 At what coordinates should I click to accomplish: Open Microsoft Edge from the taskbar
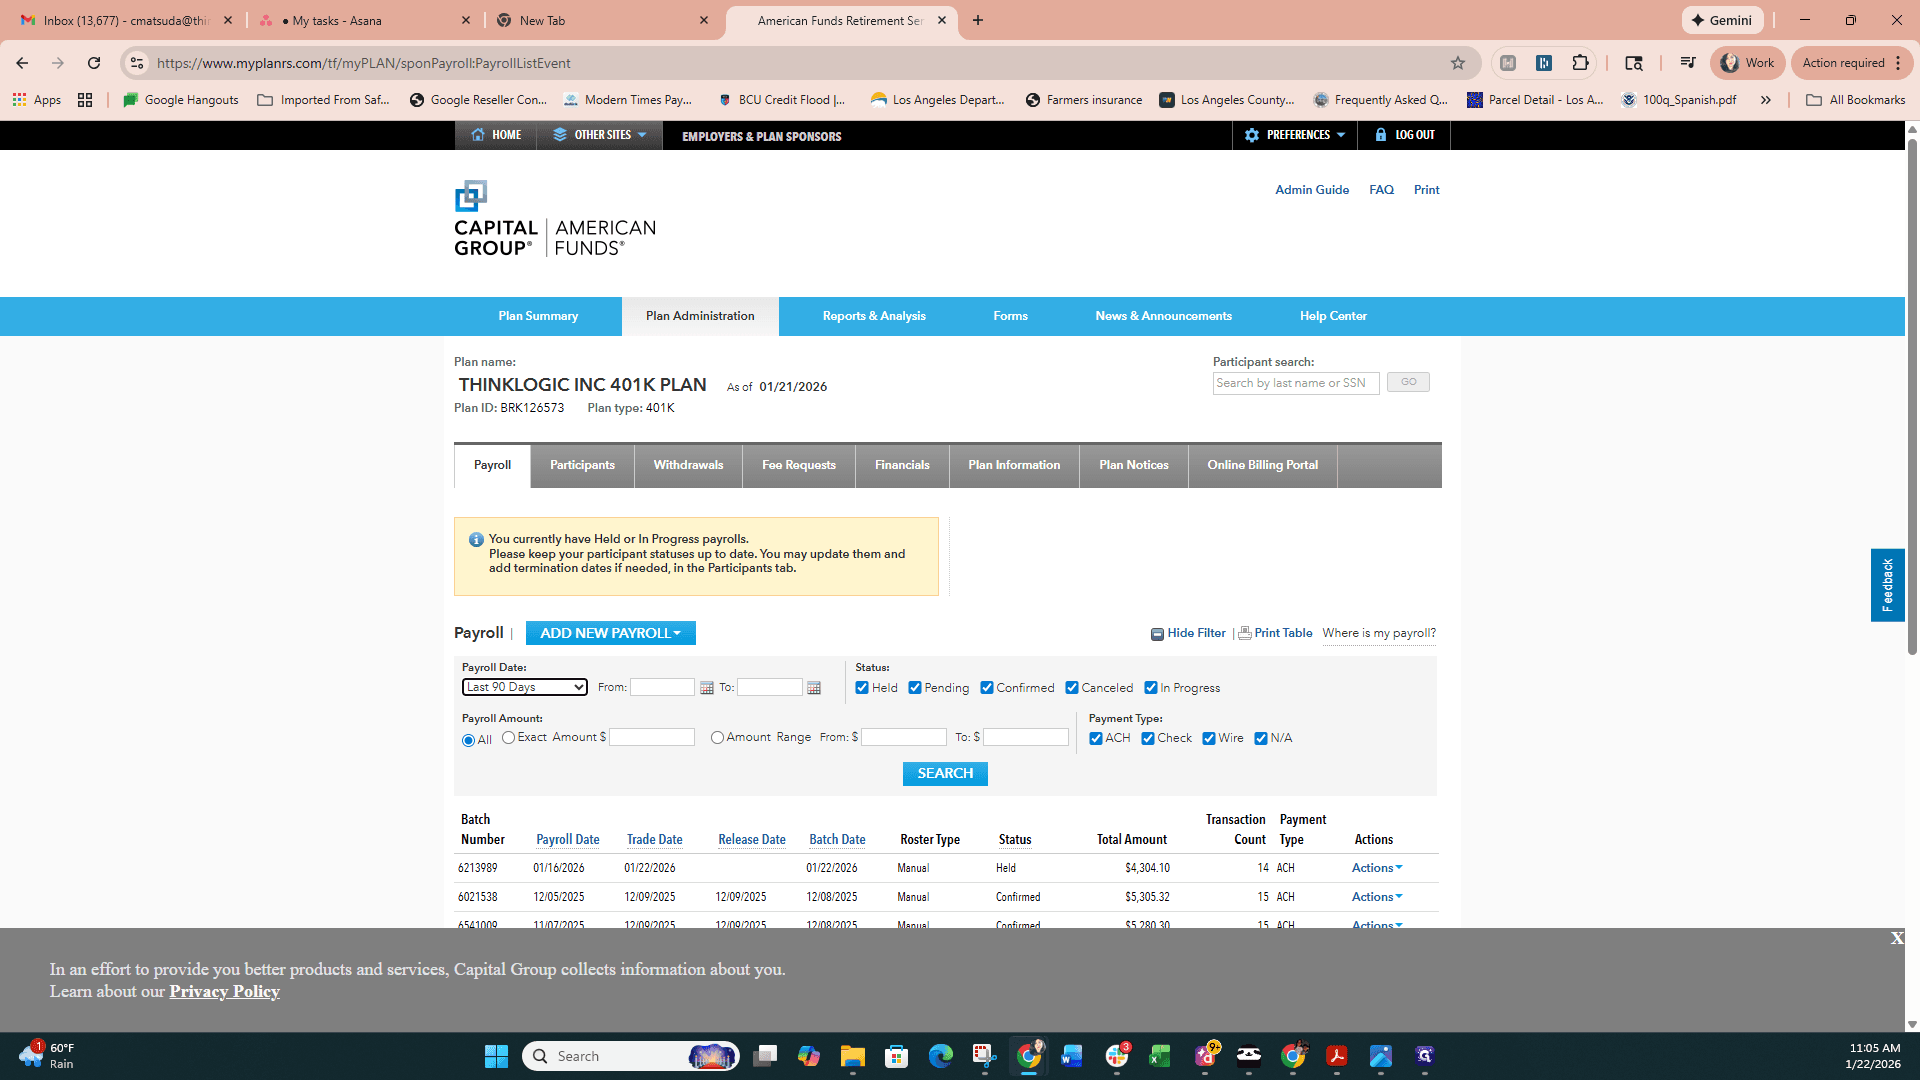(941, 1056)
